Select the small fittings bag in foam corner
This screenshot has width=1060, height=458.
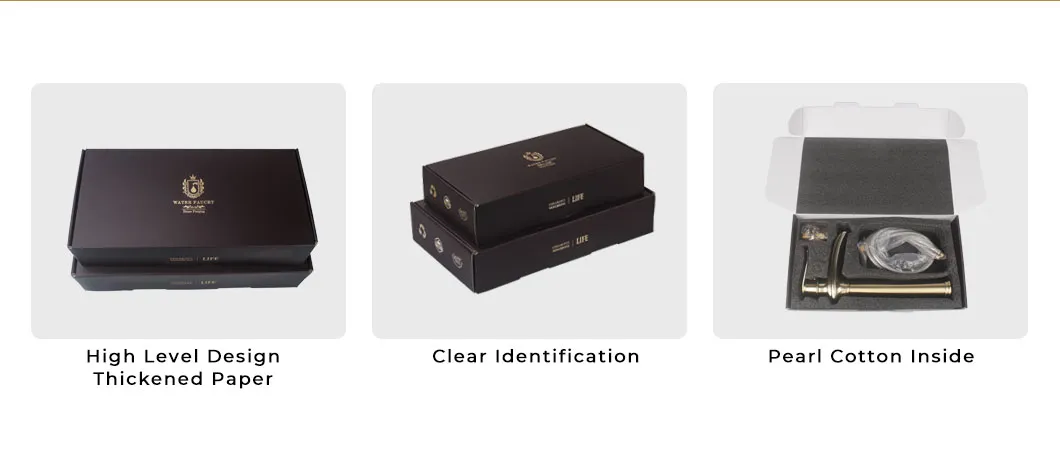[x=815, y=232]
